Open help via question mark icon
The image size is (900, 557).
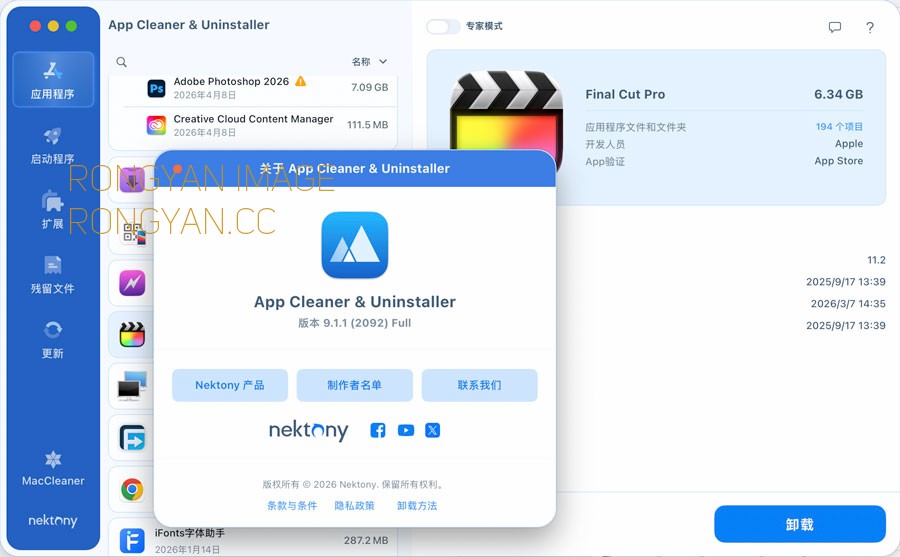tap(870, 27)
